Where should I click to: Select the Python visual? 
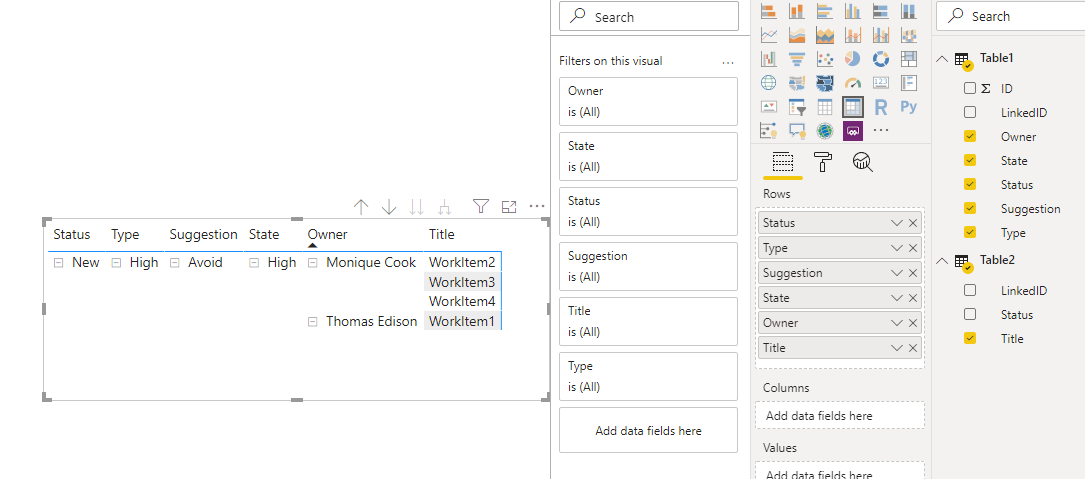[909, 107]
